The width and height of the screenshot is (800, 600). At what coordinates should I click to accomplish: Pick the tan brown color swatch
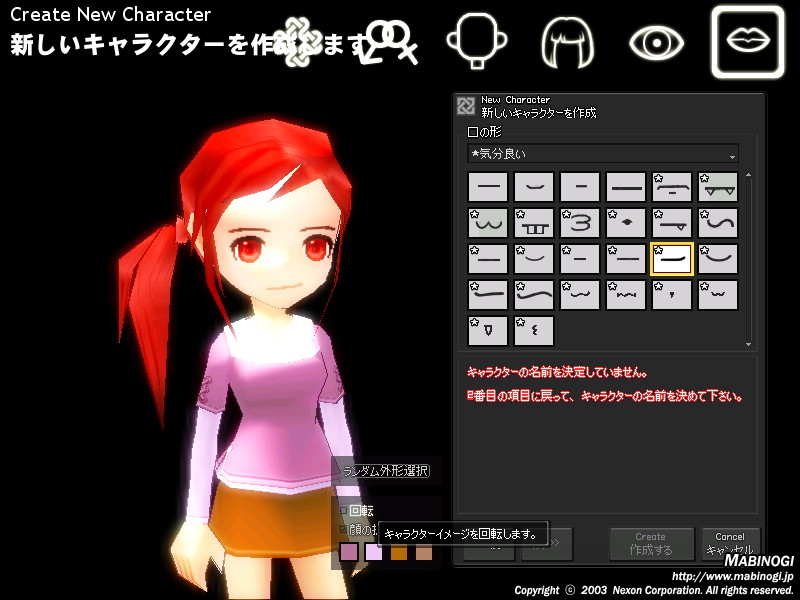424,552
